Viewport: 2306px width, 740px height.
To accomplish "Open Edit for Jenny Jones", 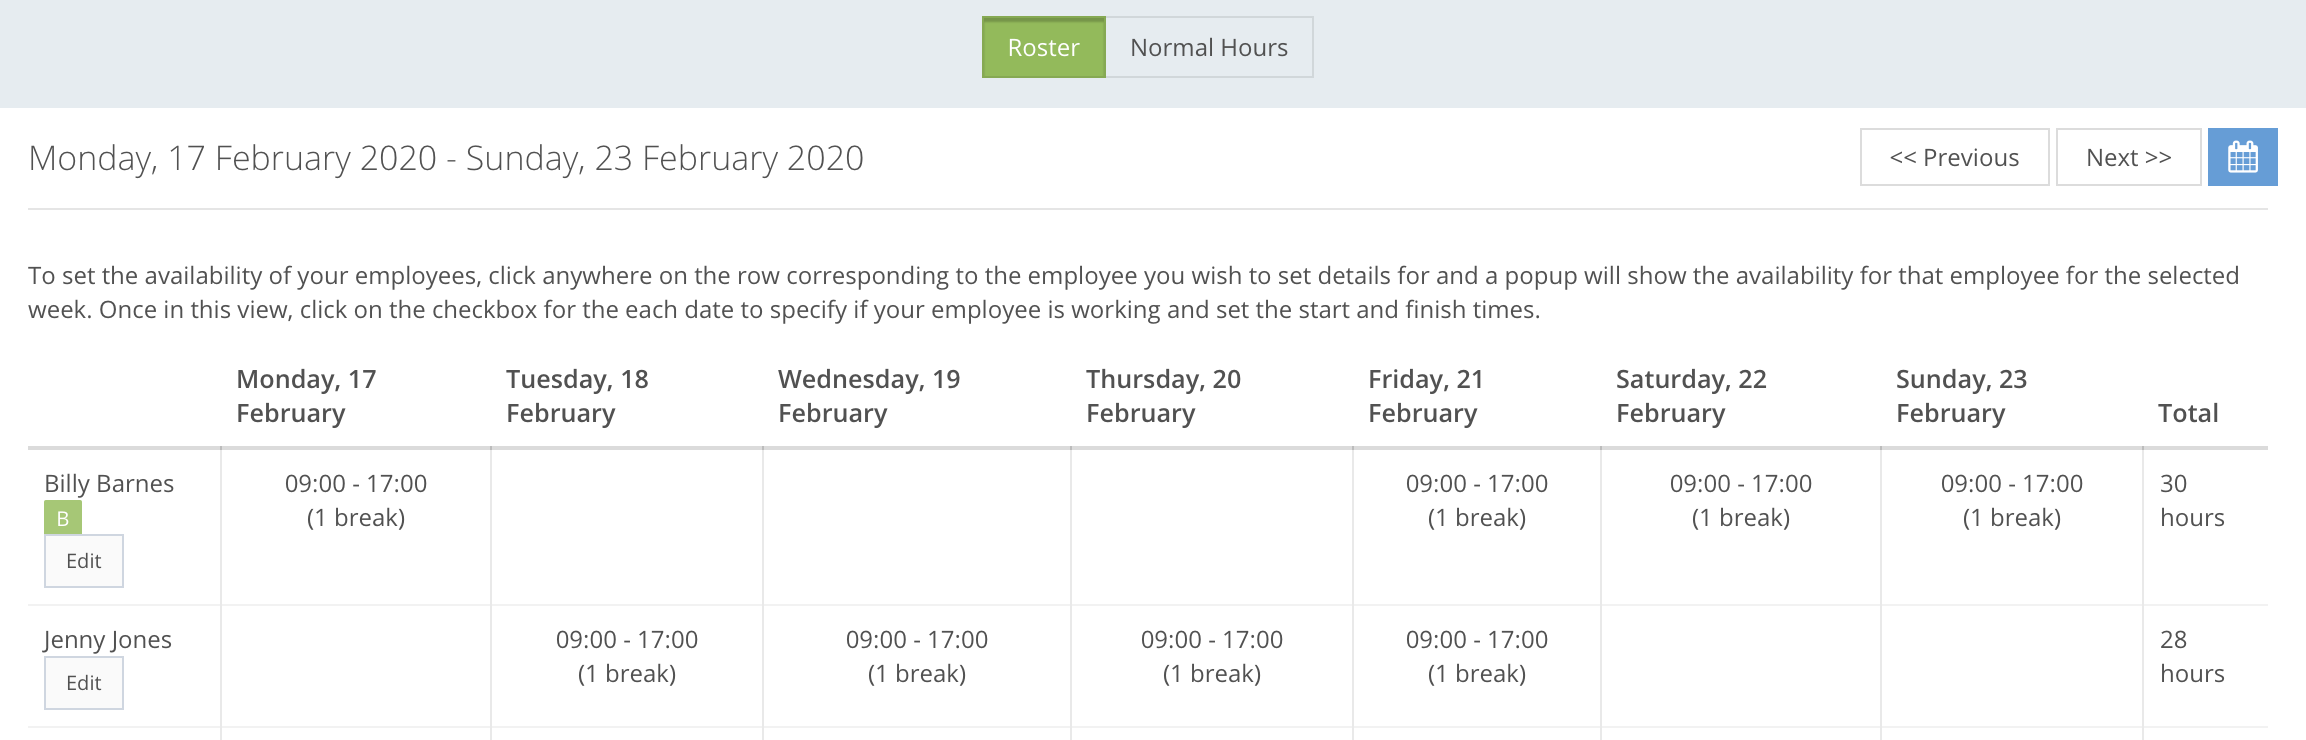I will (x=83, y=683).
